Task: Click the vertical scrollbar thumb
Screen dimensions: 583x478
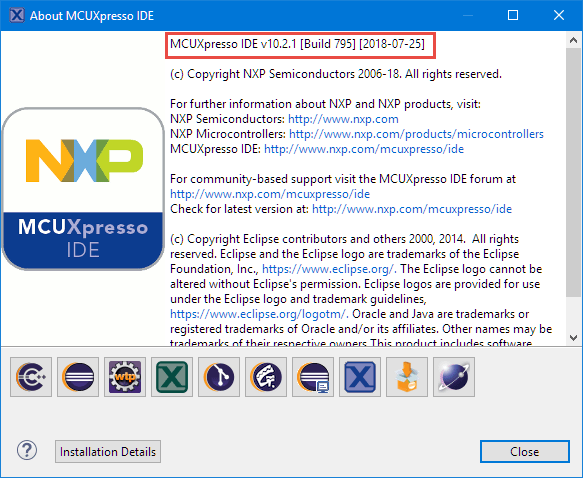Action: pos(573,172)
